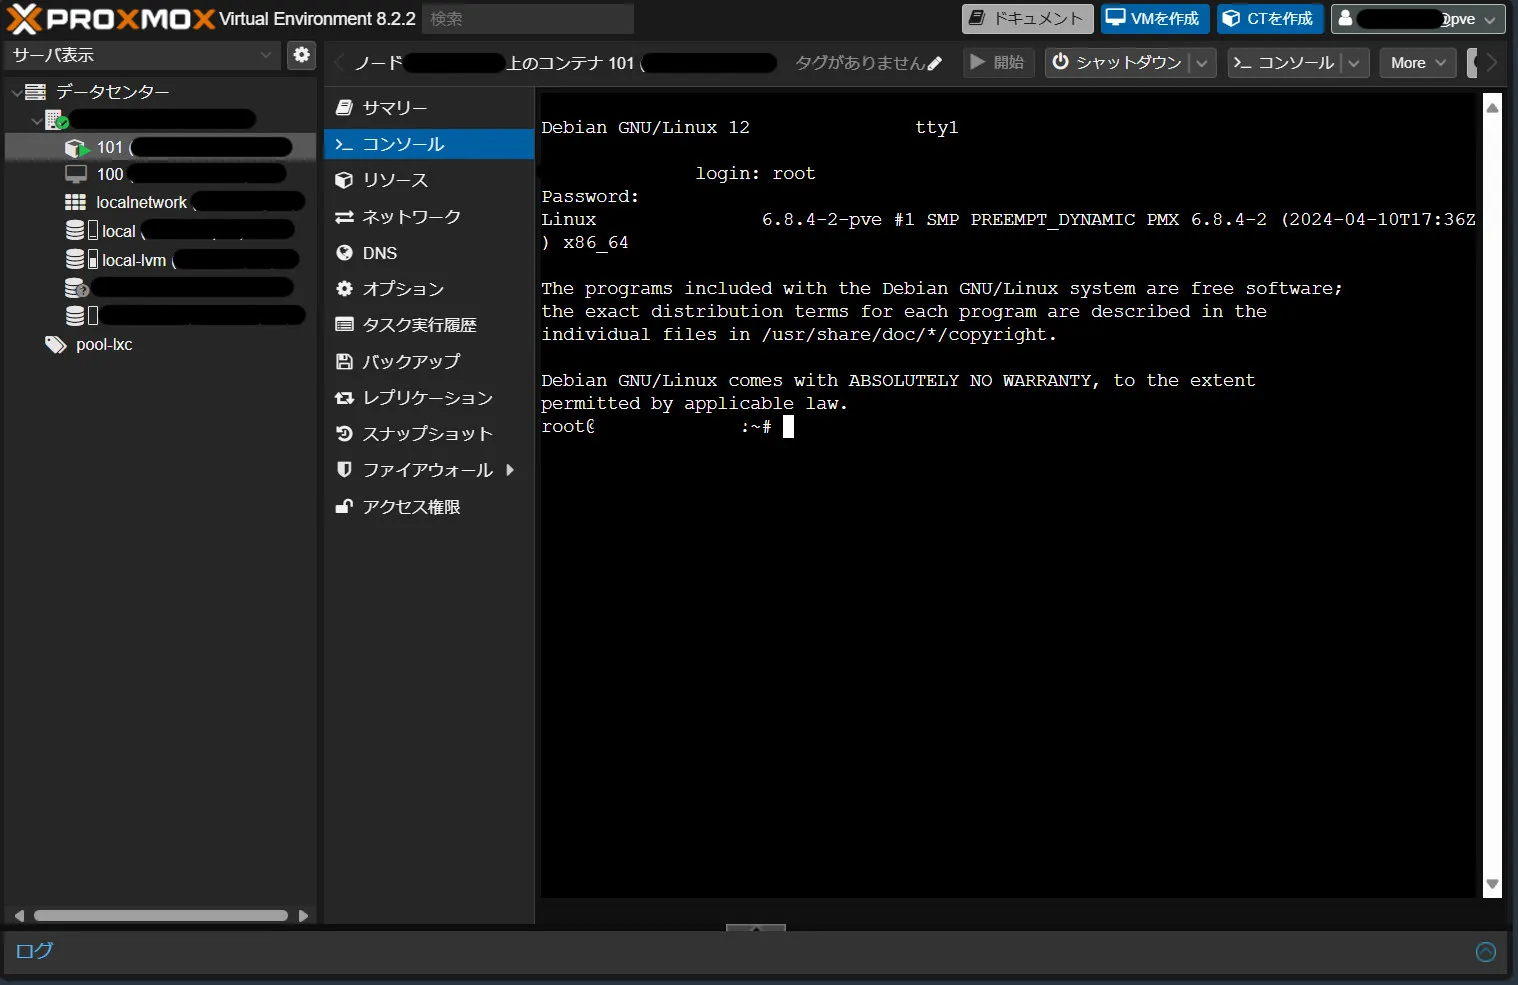
Task: Open the スナップショット snapshots tab
Action: click(429, 434)
